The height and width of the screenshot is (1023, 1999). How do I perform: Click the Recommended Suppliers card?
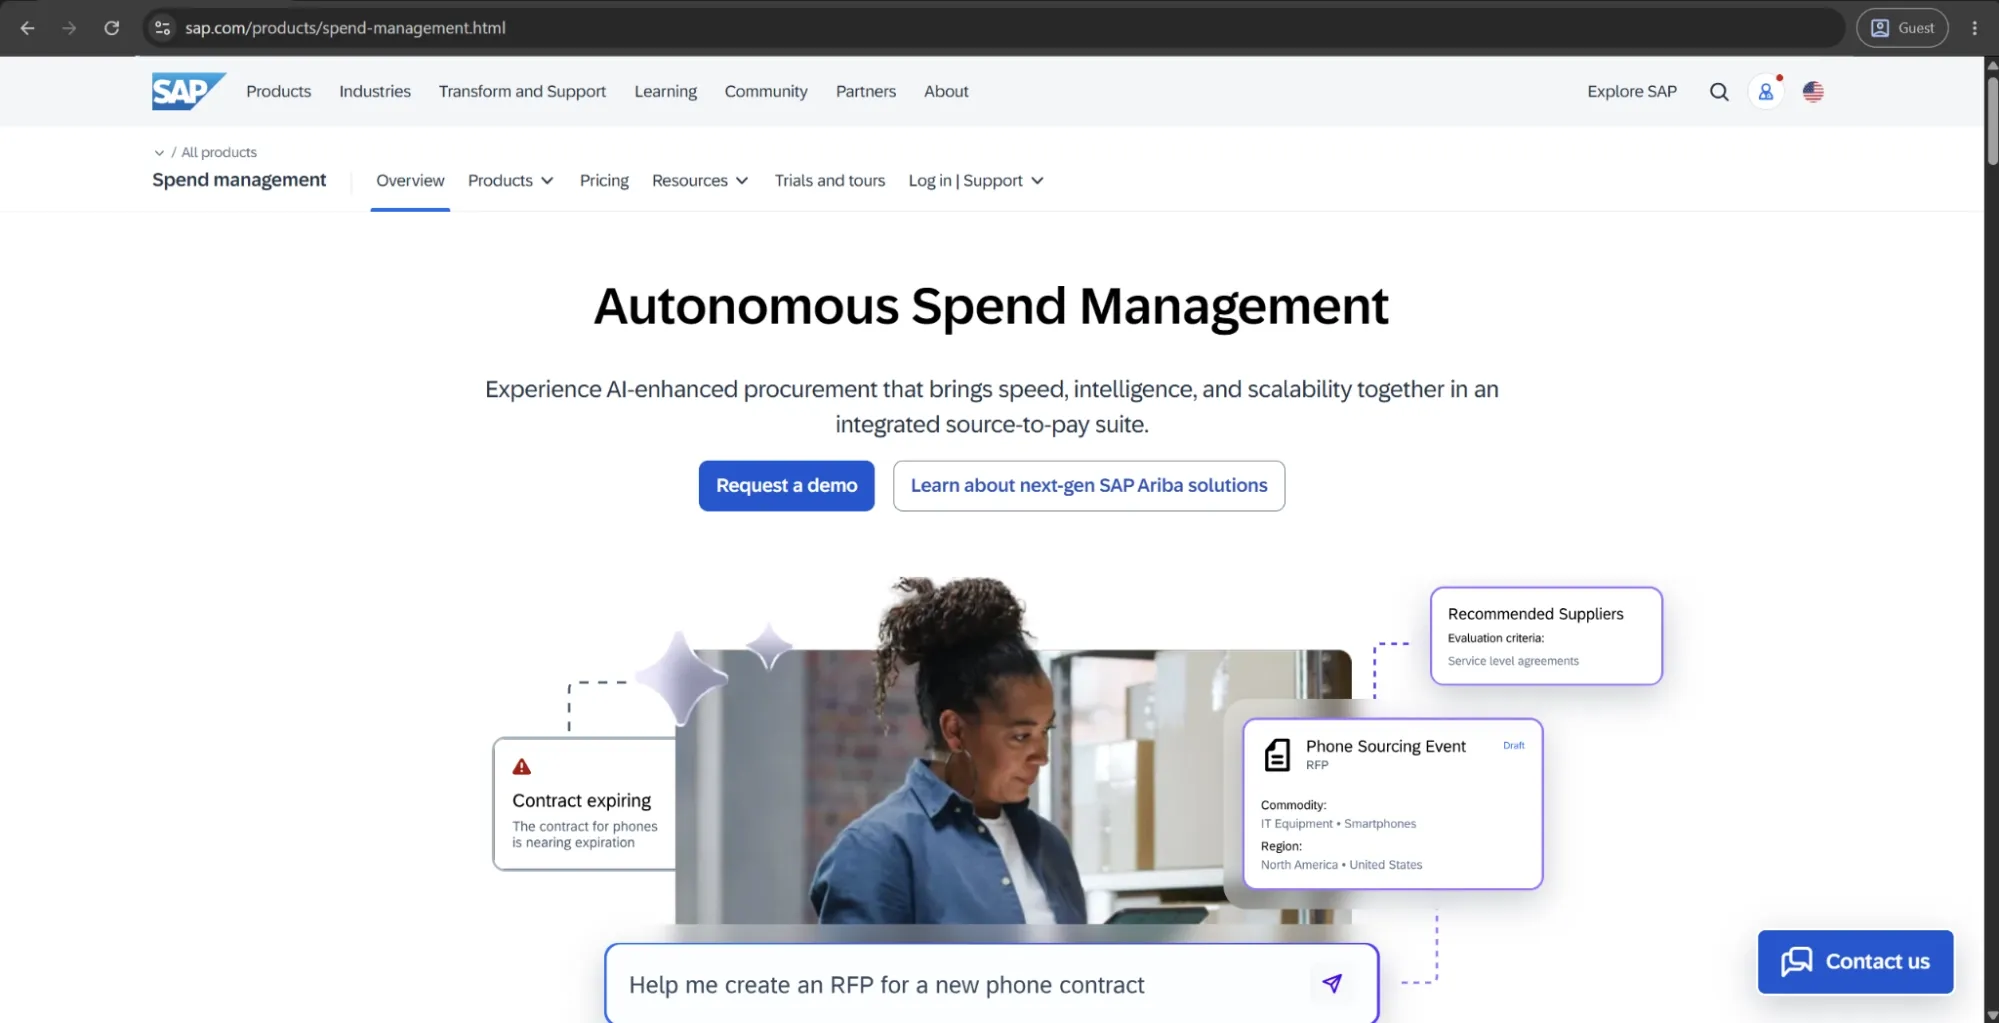(x=1546, y=636)
